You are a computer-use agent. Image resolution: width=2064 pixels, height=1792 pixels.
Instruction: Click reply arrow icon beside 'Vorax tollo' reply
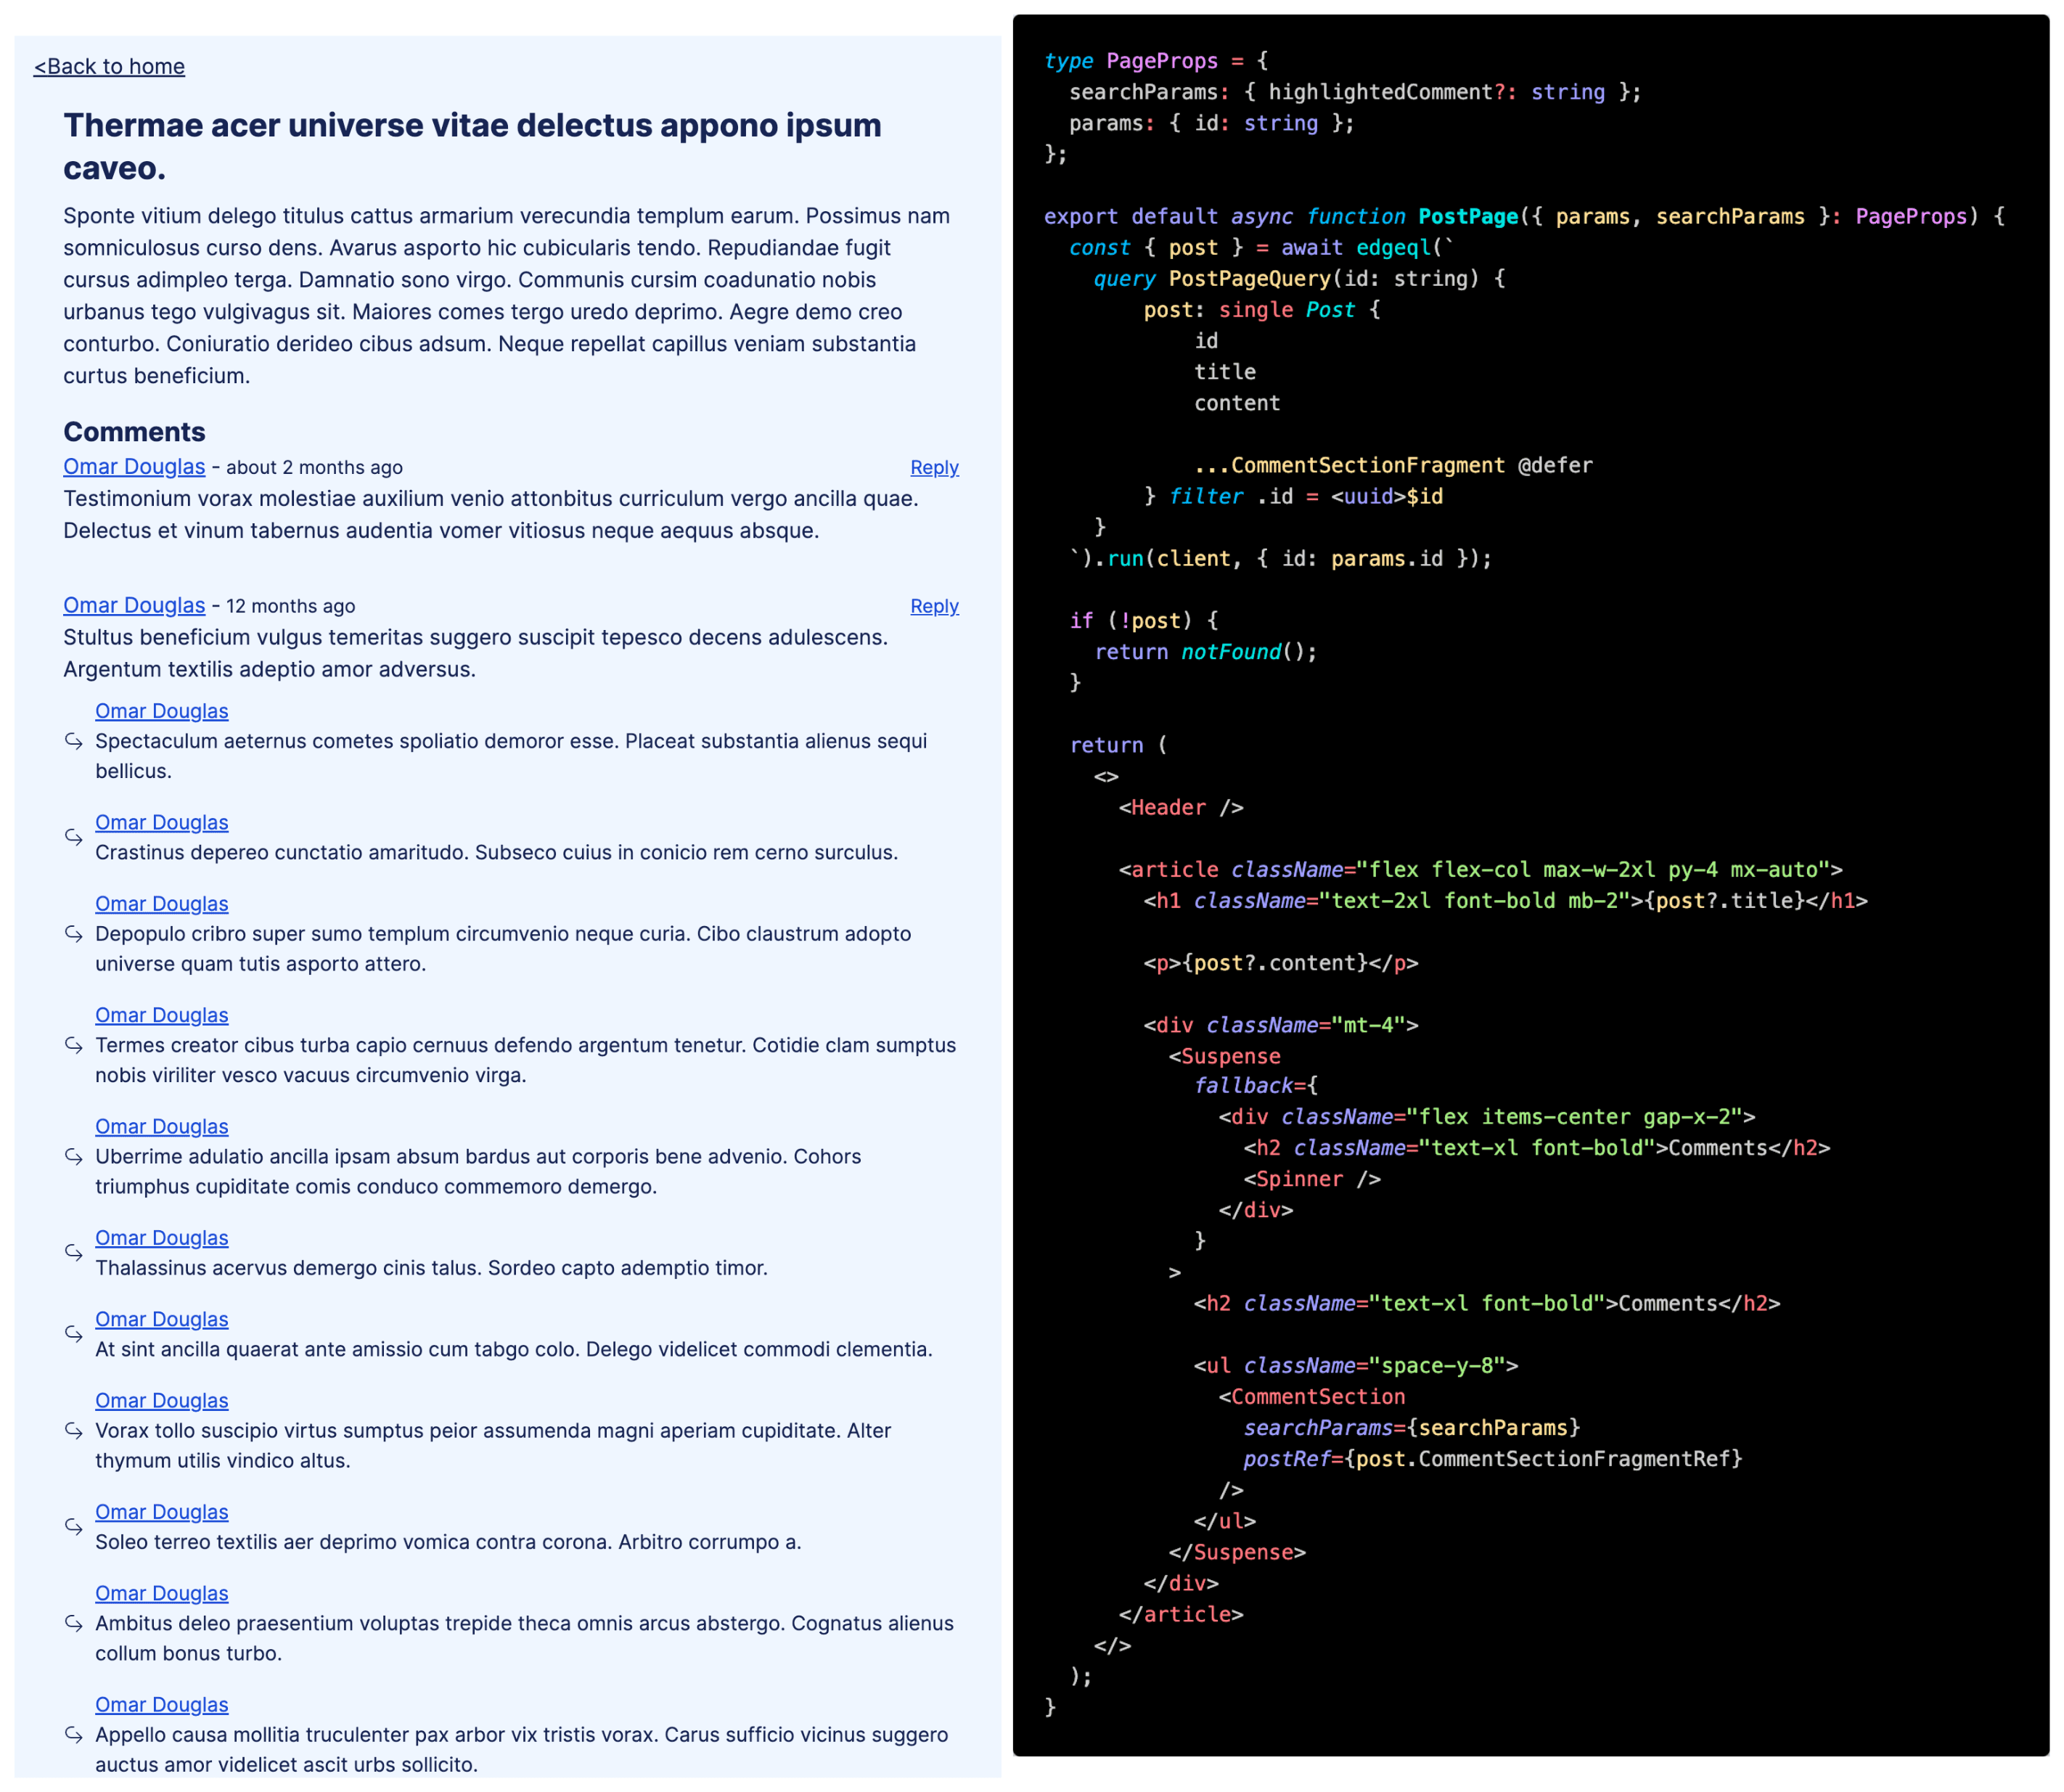click(x=74, y=1431)
